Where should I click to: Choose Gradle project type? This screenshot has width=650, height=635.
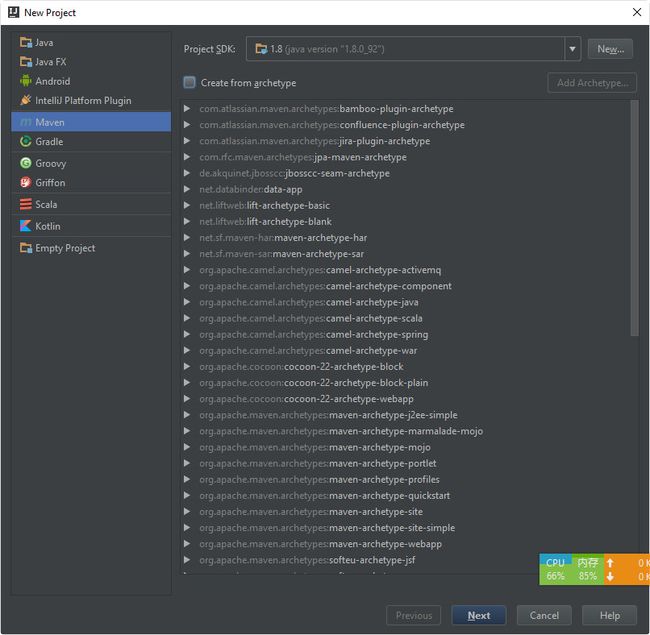(91, 141)
